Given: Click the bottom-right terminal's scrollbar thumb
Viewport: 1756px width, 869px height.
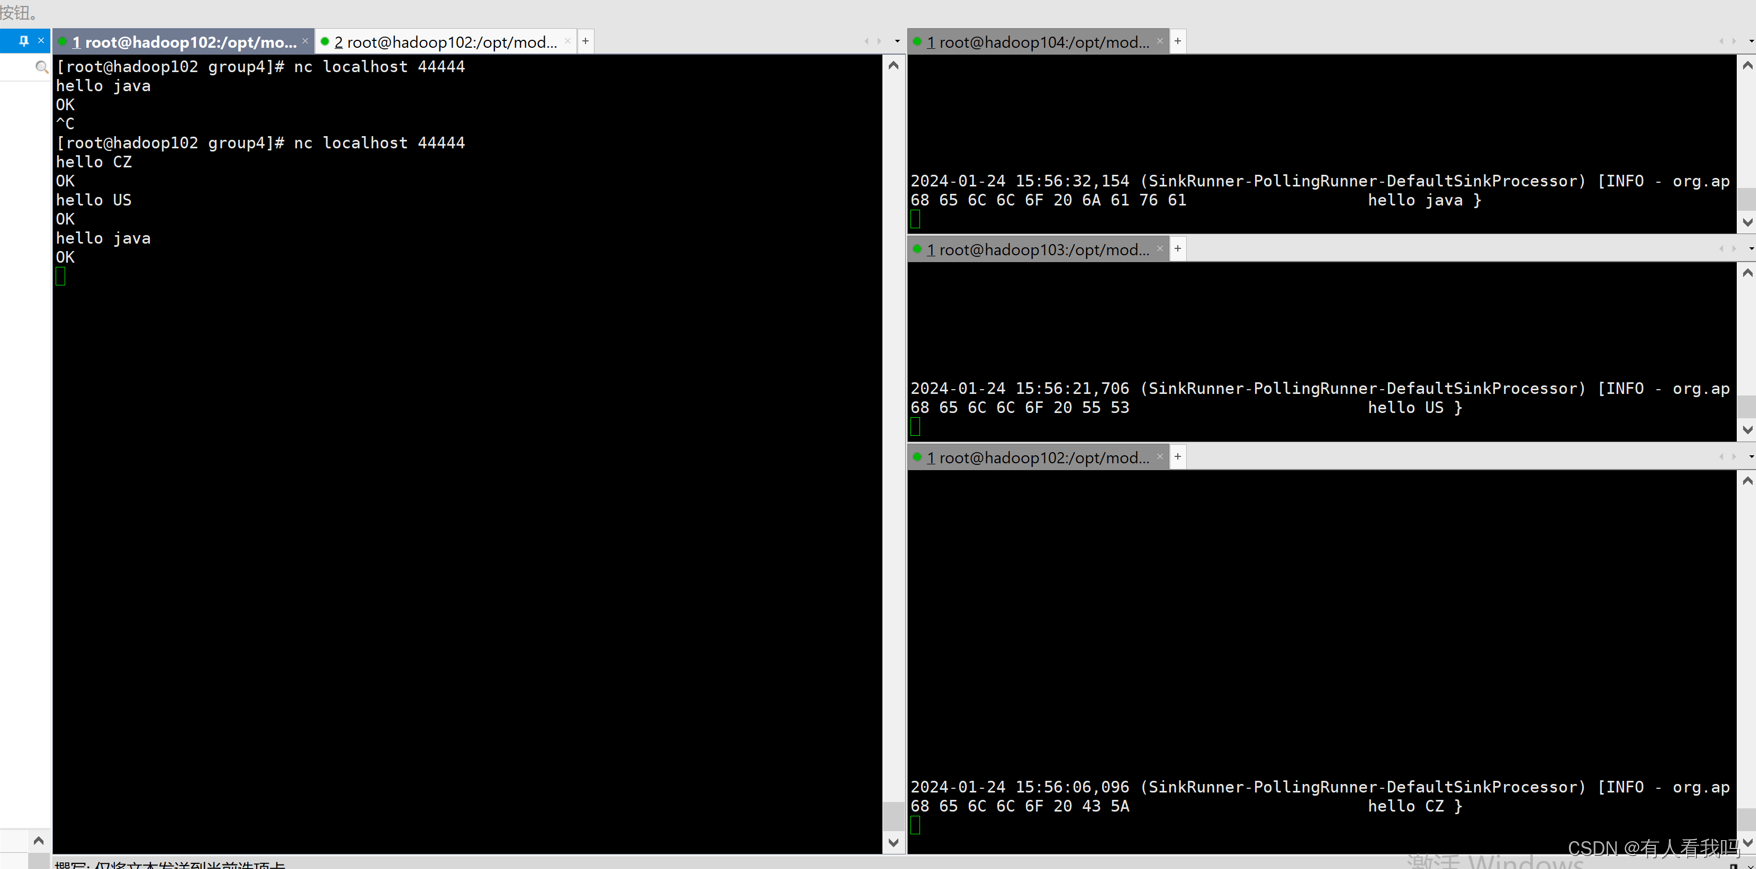Looking at the screenshot, I should pyautogui.click(x=1747, y=820).
